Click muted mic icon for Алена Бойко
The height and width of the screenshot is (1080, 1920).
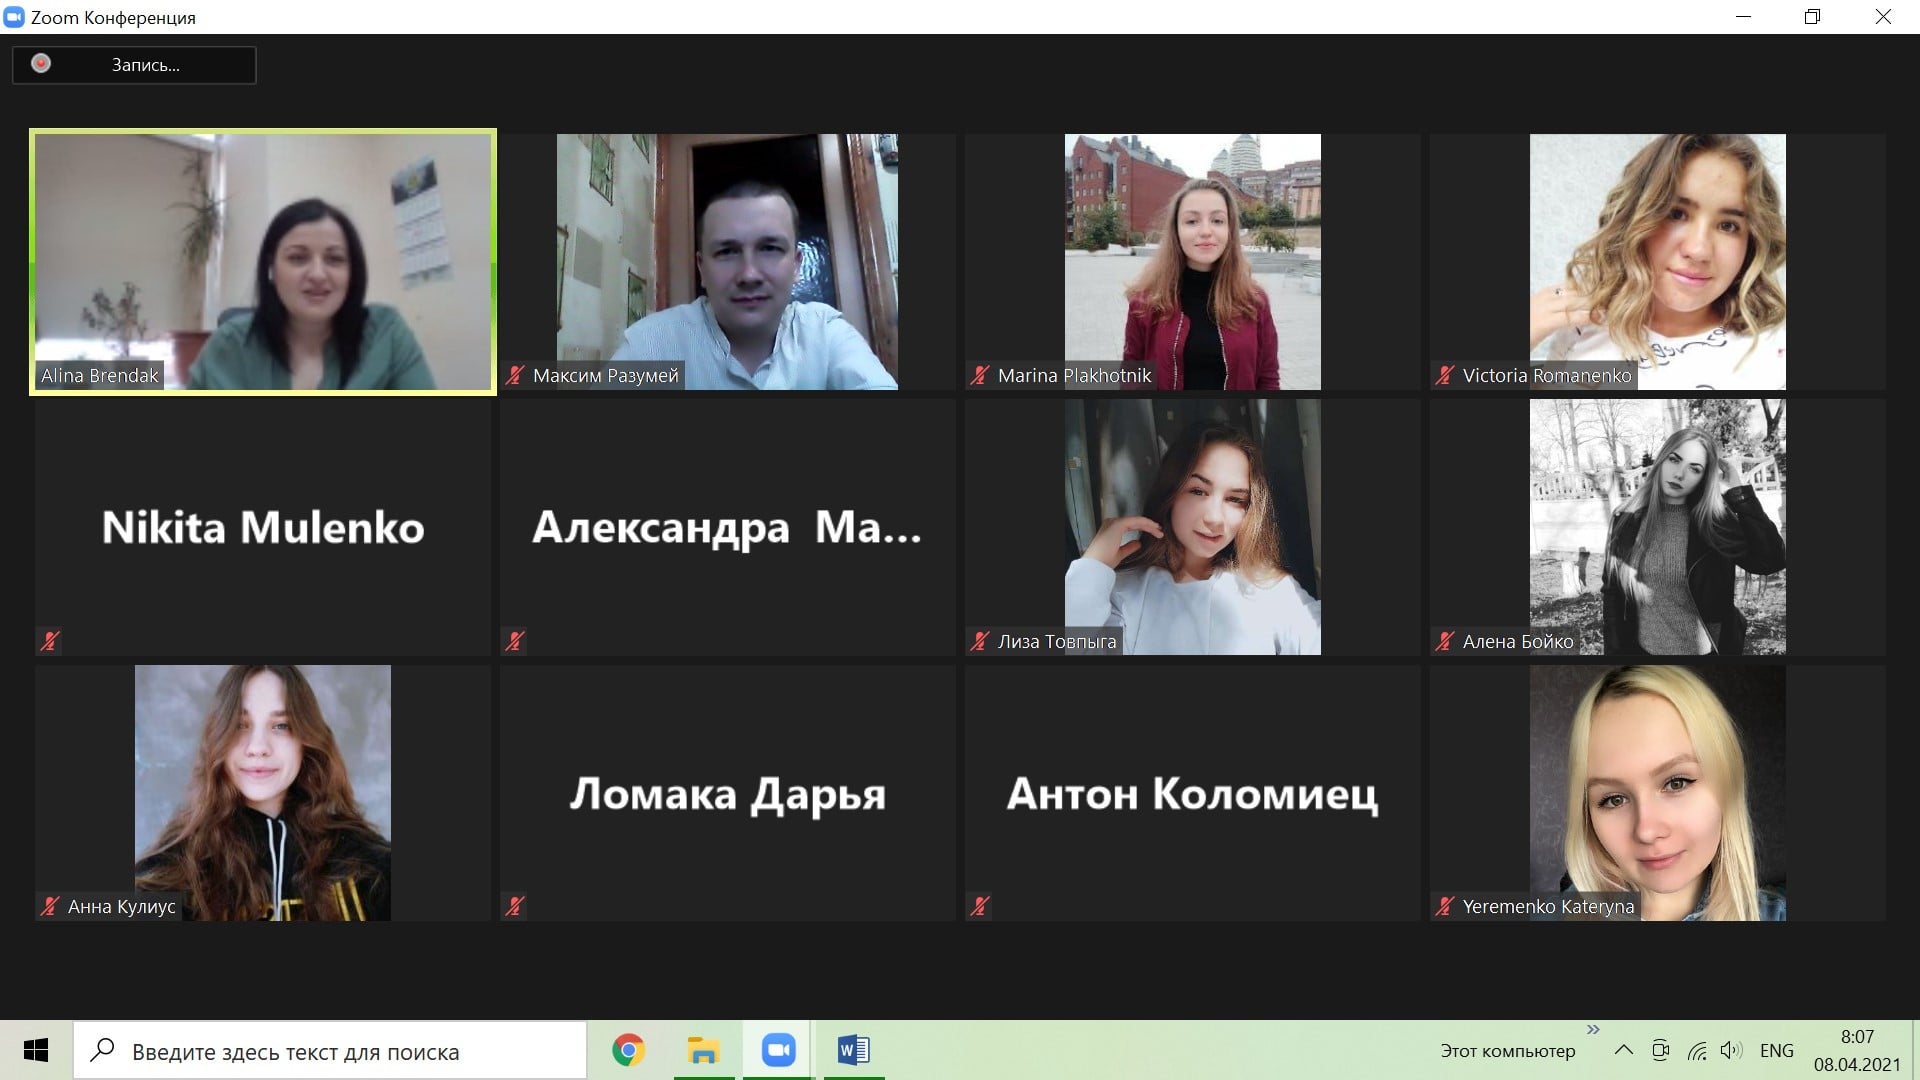point(1445,641)
